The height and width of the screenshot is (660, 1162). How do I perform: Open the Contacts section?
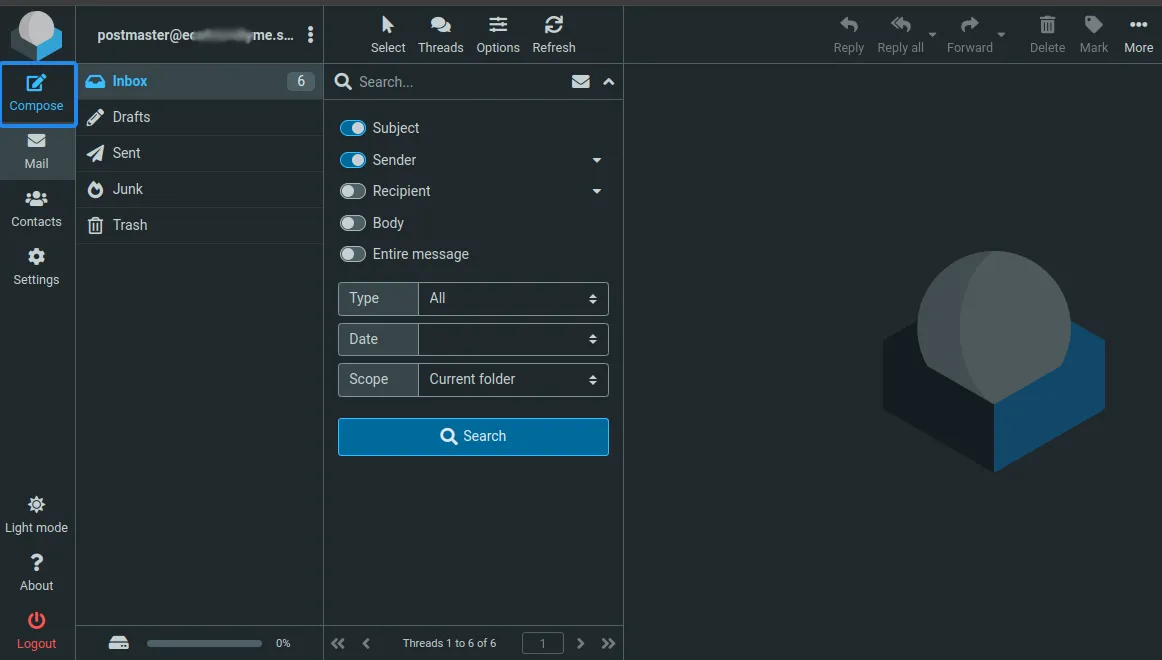(x=36, y=210)
